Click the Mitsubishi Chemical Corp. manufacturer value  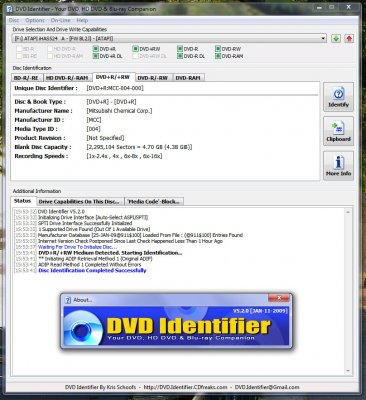pos(119,111)
